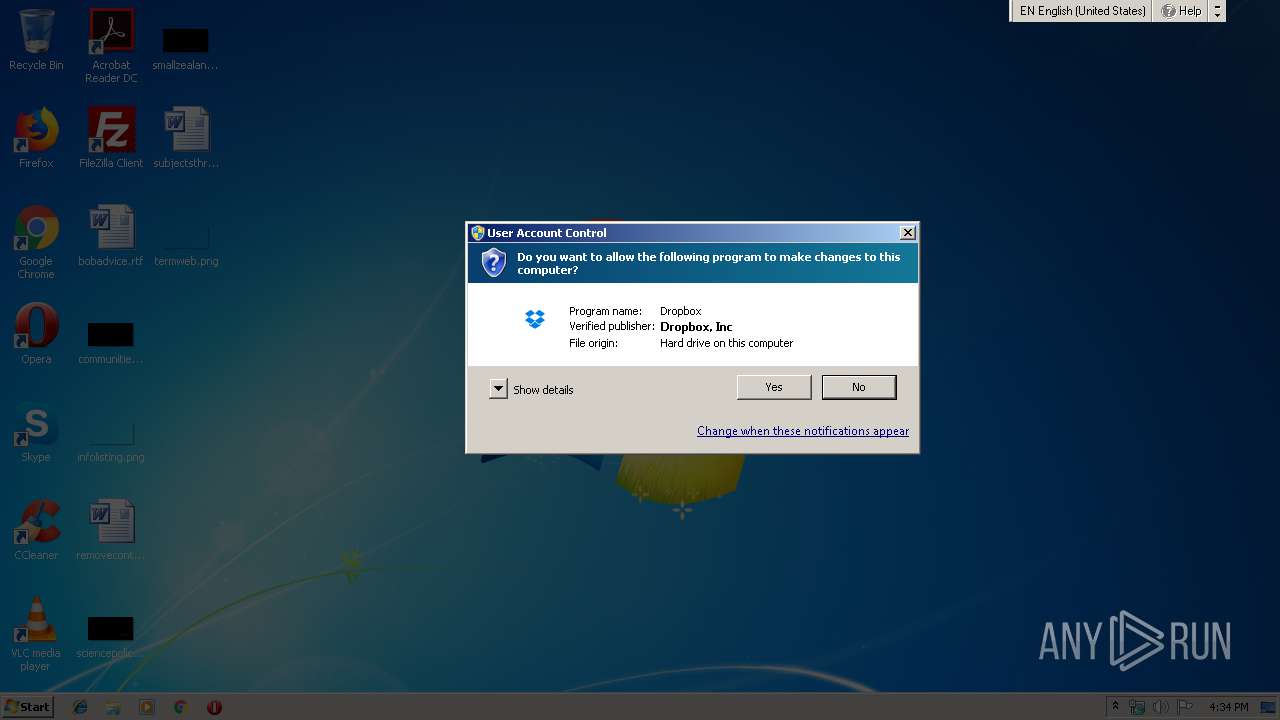Screen dimensions: 1280x720
Task: Show hidden tray icons arrow
Action: tap(1115, 707)
